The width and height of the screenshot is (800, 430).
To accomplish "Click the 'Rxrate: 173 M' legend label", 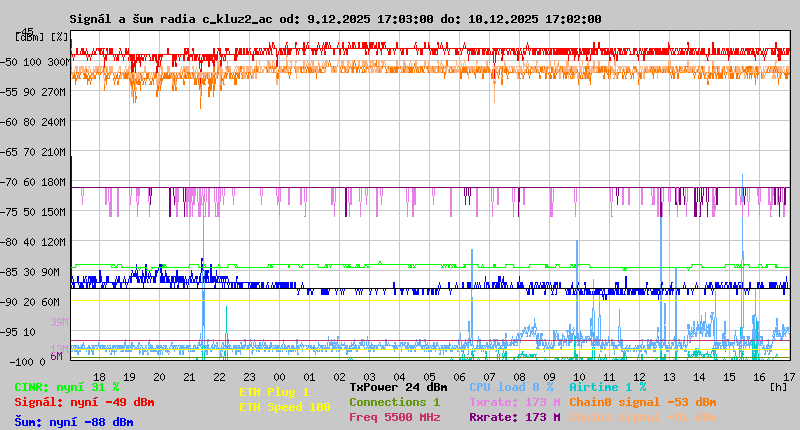I will click(515, 417).
